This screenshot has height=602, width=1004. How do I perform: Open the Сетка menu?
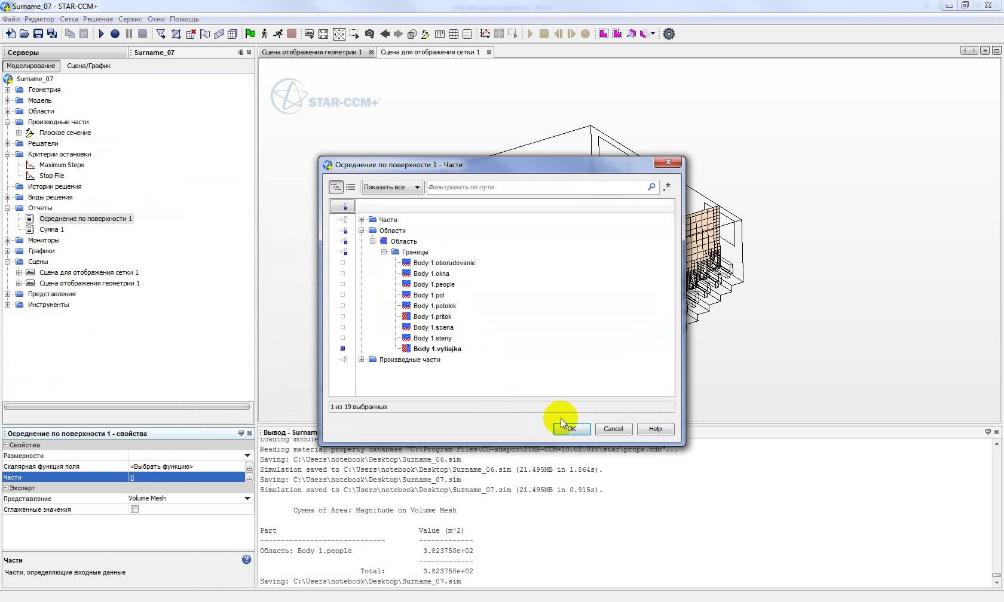69,19
